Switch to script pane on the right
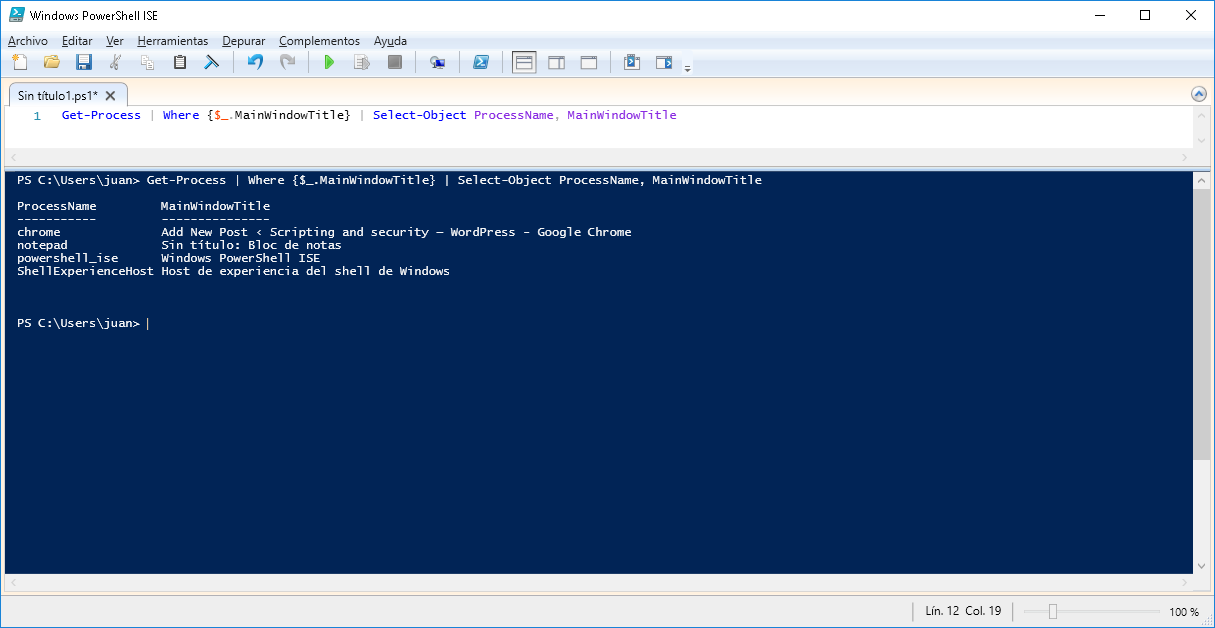 click(556, 62)
